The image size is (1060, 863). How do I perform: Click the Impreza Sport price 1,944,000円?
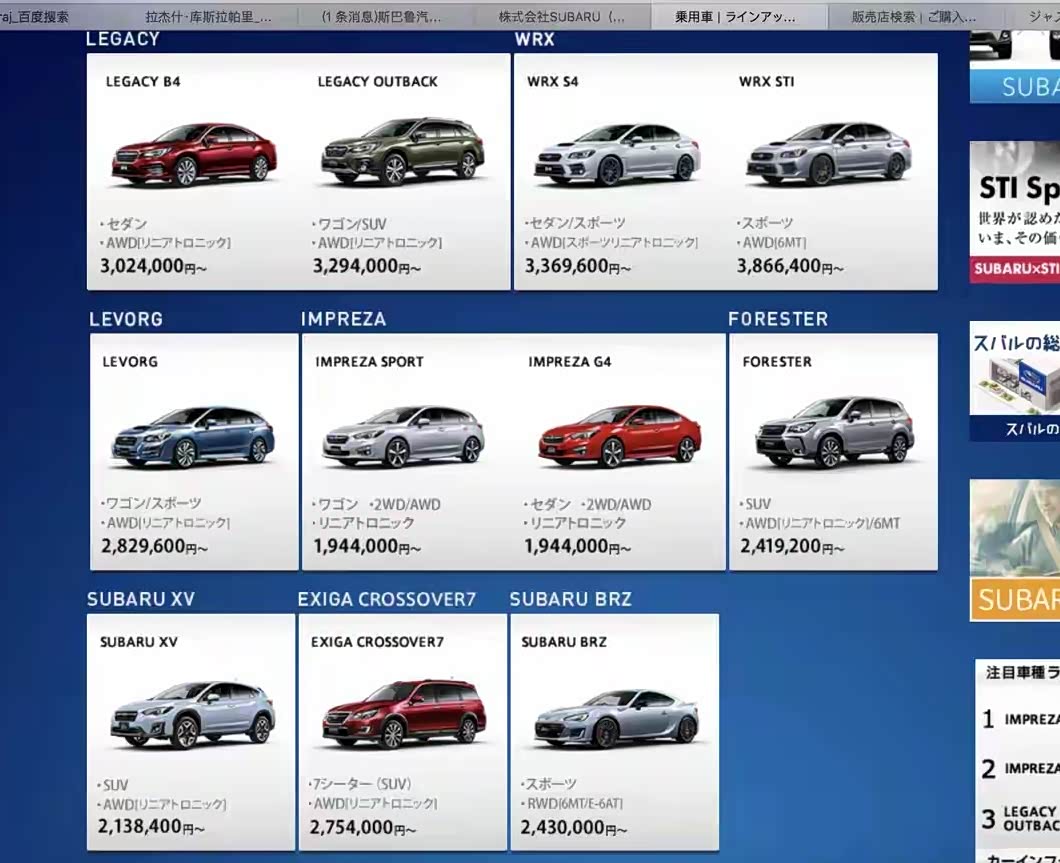(x=367, y=546)
